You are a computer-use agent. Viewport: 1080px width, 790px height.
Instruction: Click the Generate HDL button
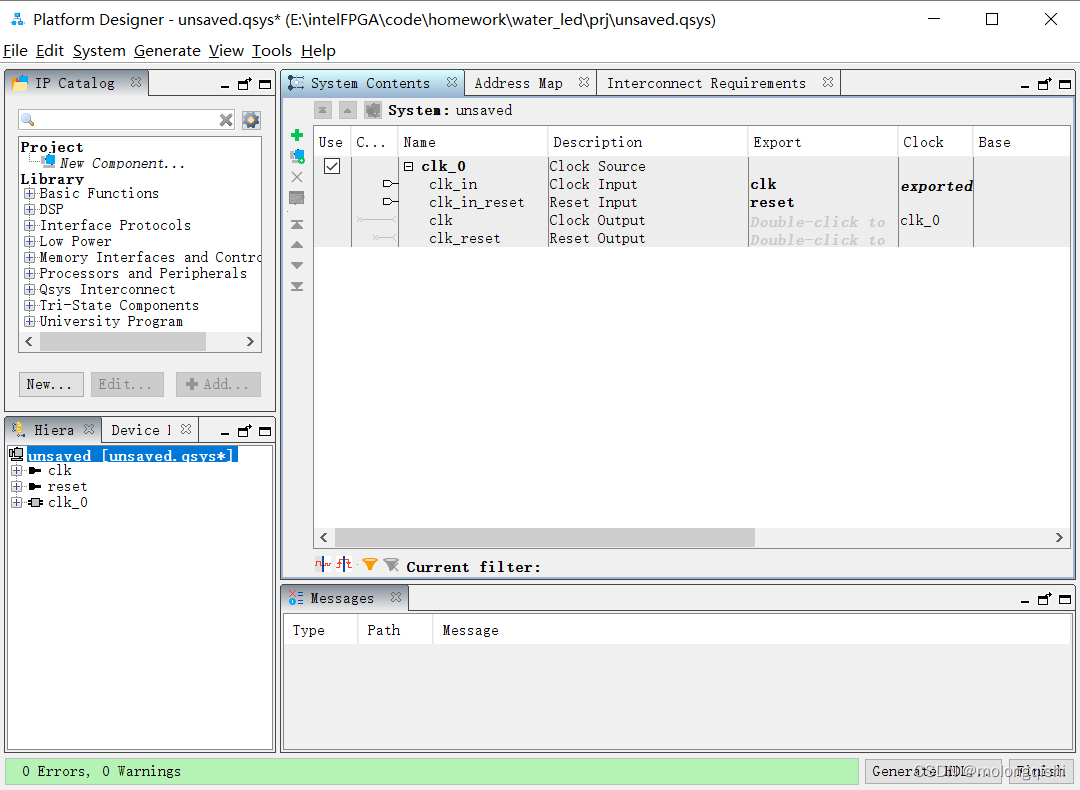pos(934,771)
